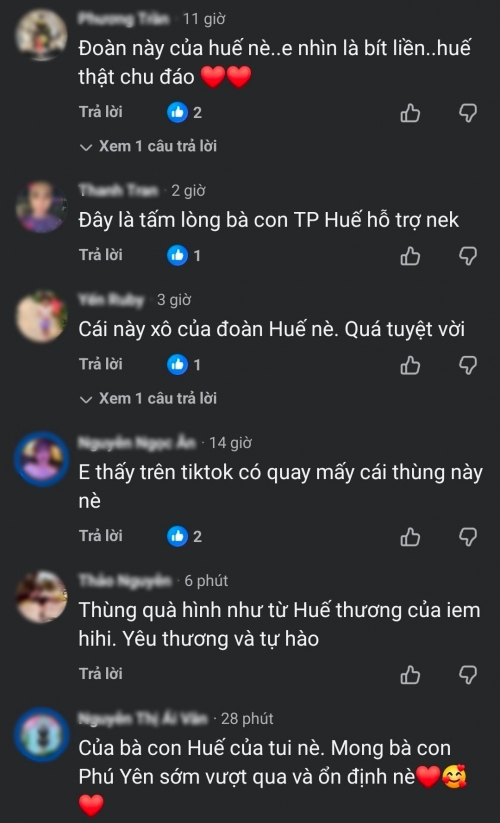This screenshot has width=500, height=823.
Task: Tap thumbs-down on TP Huế hỗ trợ comment
Action: (x=467, y=256)
